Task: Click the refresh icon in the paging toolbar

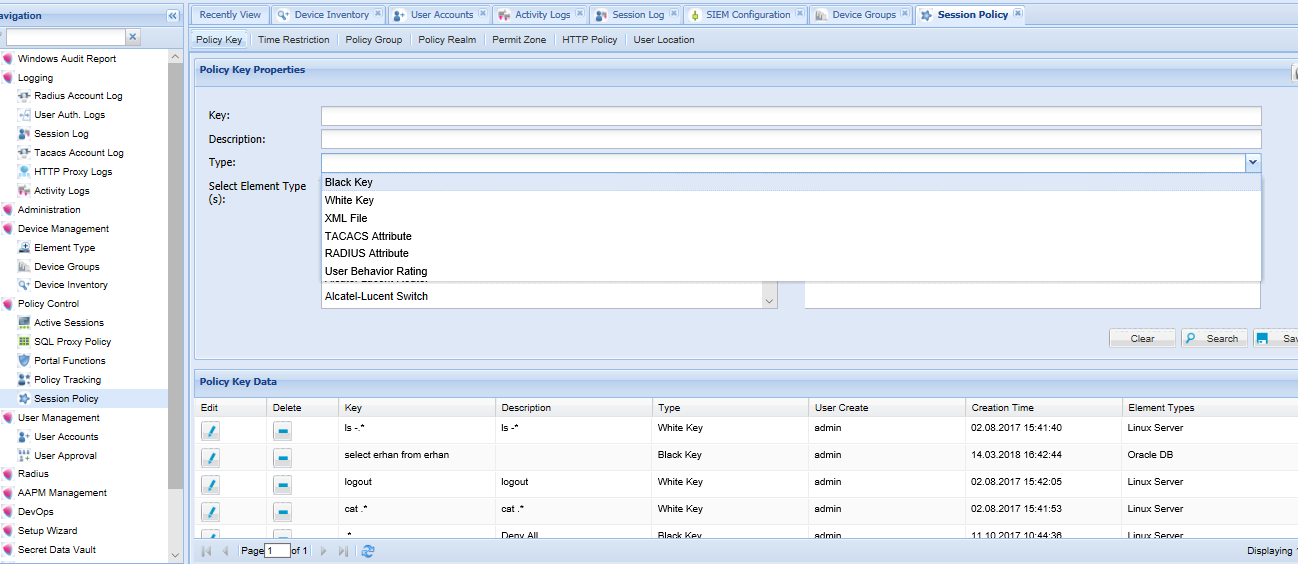Action: point(368,551)
